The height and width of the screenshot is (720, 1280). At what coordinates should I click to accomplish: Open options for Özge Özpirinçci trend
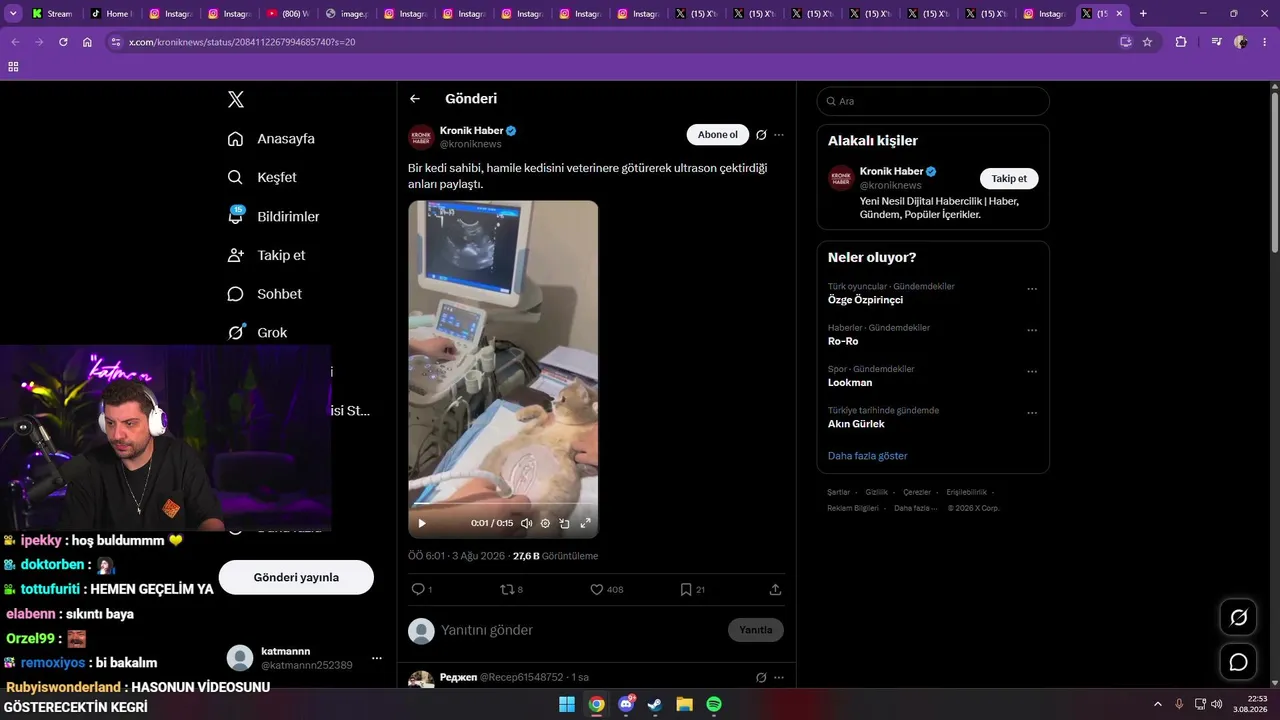pyautogui.click(x=1032, y=289)
